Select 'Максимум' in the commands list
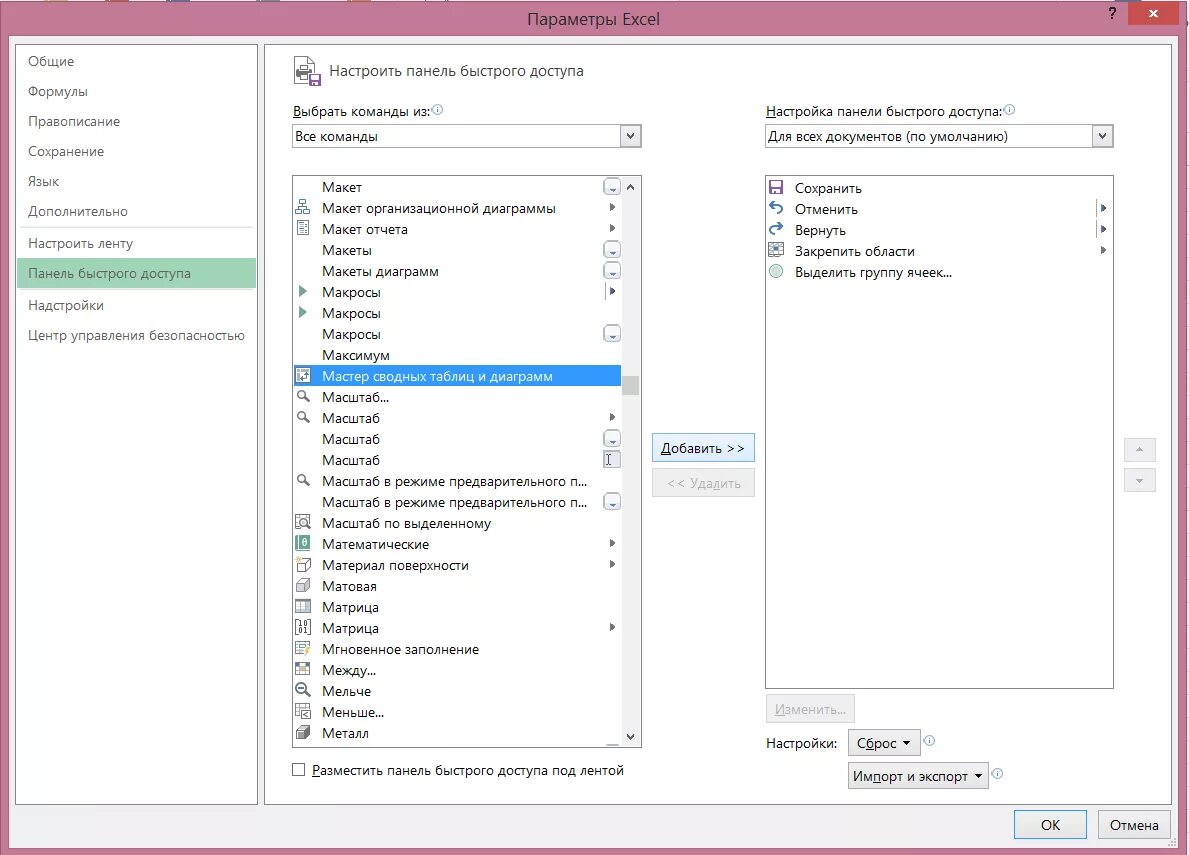Image resolution: width=1189 pixels, height=855 pixels. pos(457,355)
